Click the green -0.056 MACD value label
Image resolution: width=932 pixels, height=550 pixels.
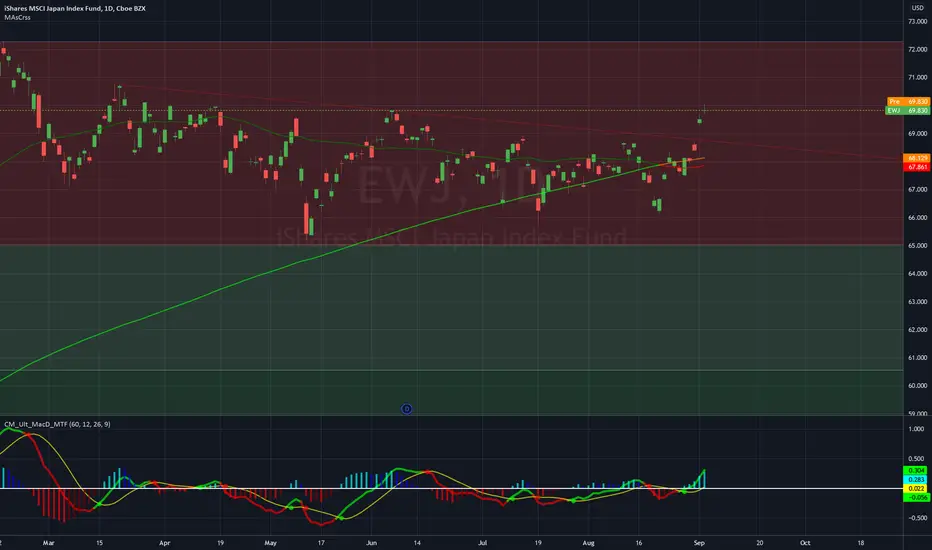915,497
